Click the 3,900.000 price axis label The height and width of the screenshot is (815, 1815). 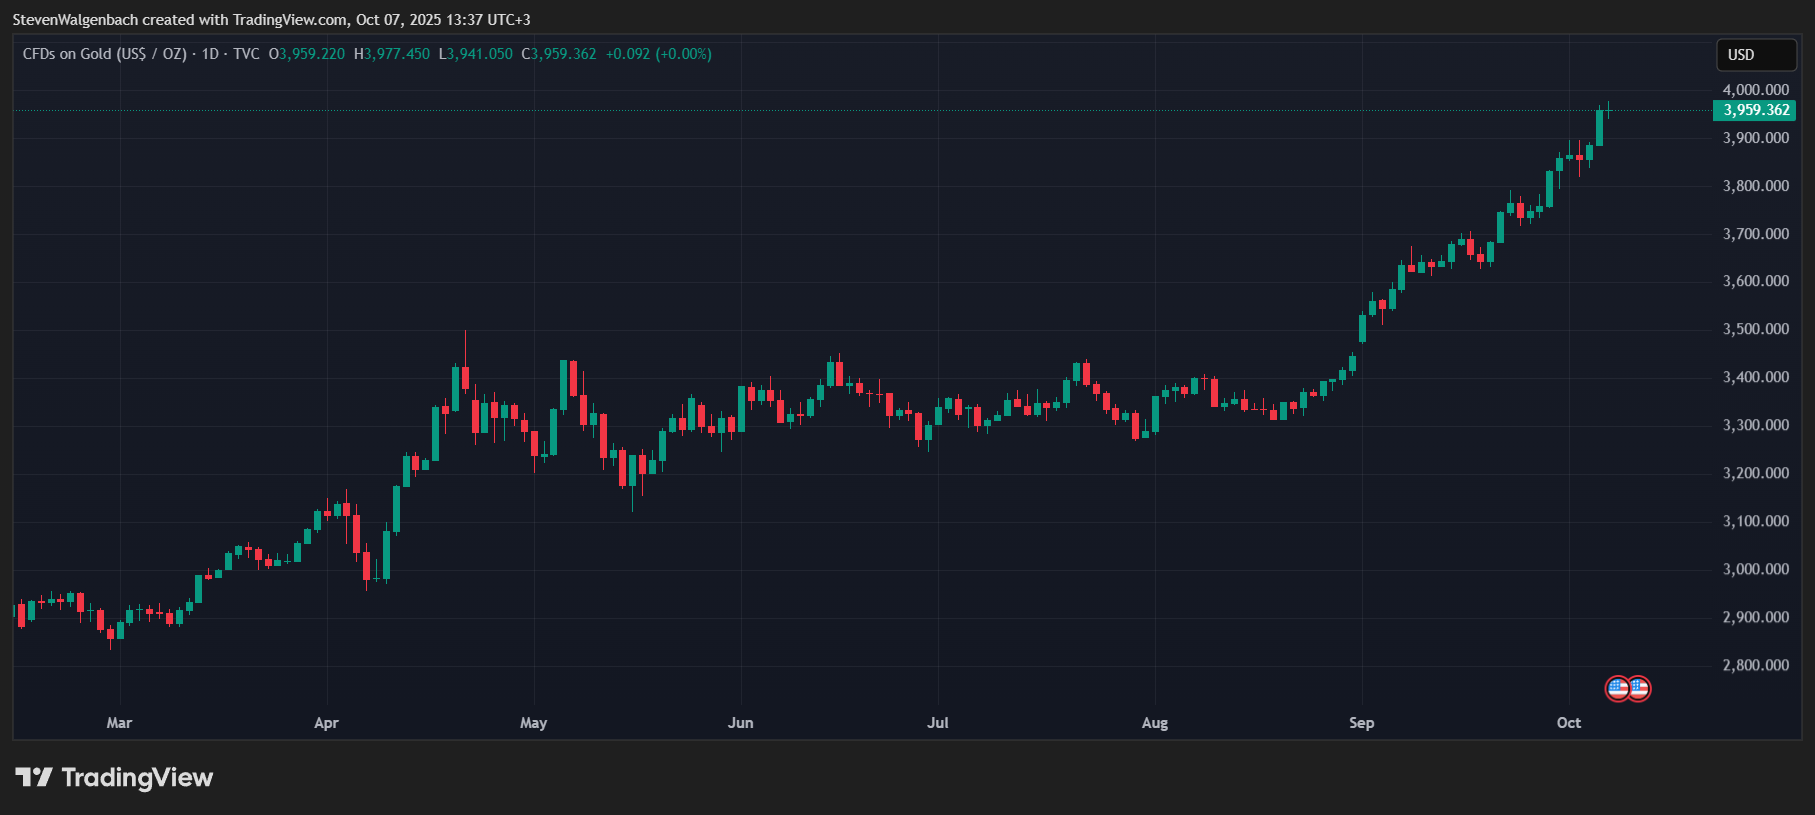tap(1756, 138)
